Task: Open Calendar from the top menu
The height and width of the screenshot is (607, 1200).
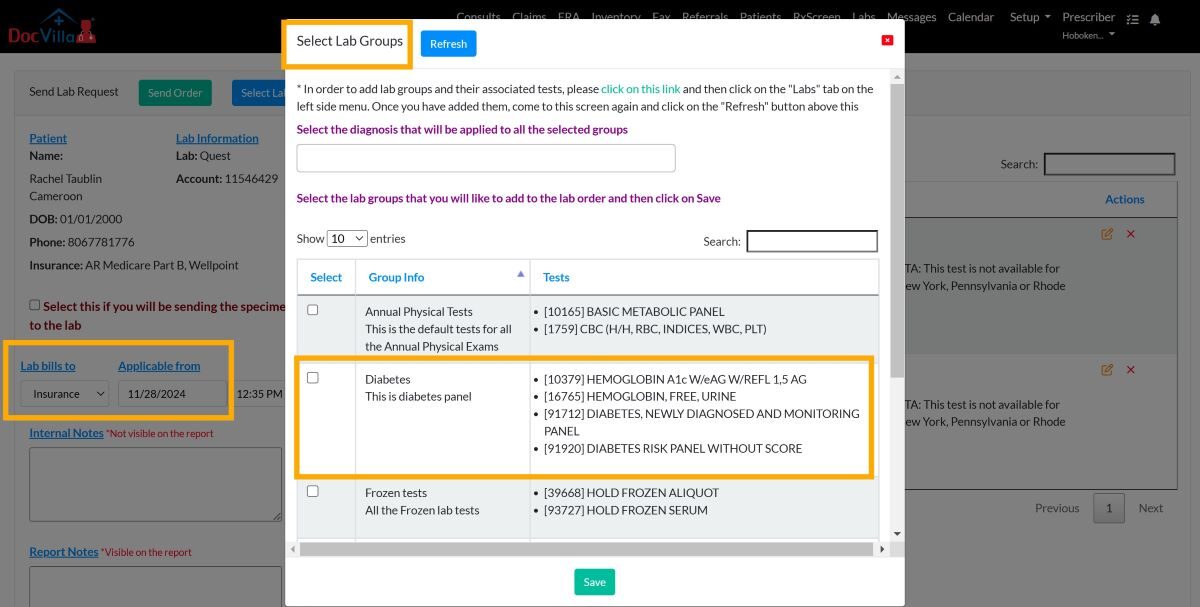Action: coord(970,17)
